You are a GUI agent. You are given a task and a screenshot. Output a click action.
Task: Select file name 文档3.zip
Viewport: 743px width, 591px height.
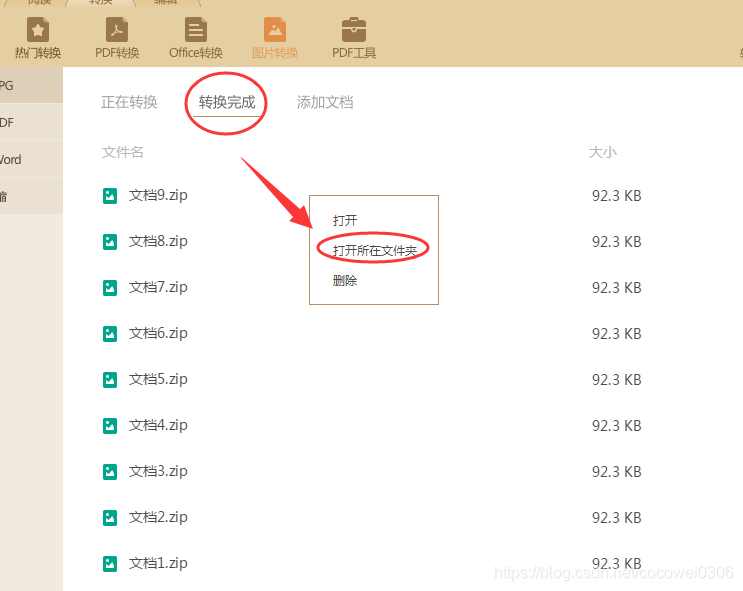158,471
